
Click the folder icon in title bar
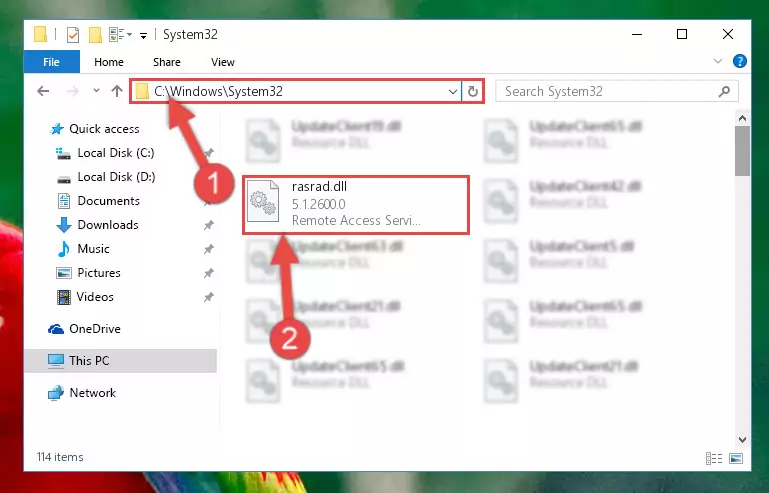tap(40, 35)
